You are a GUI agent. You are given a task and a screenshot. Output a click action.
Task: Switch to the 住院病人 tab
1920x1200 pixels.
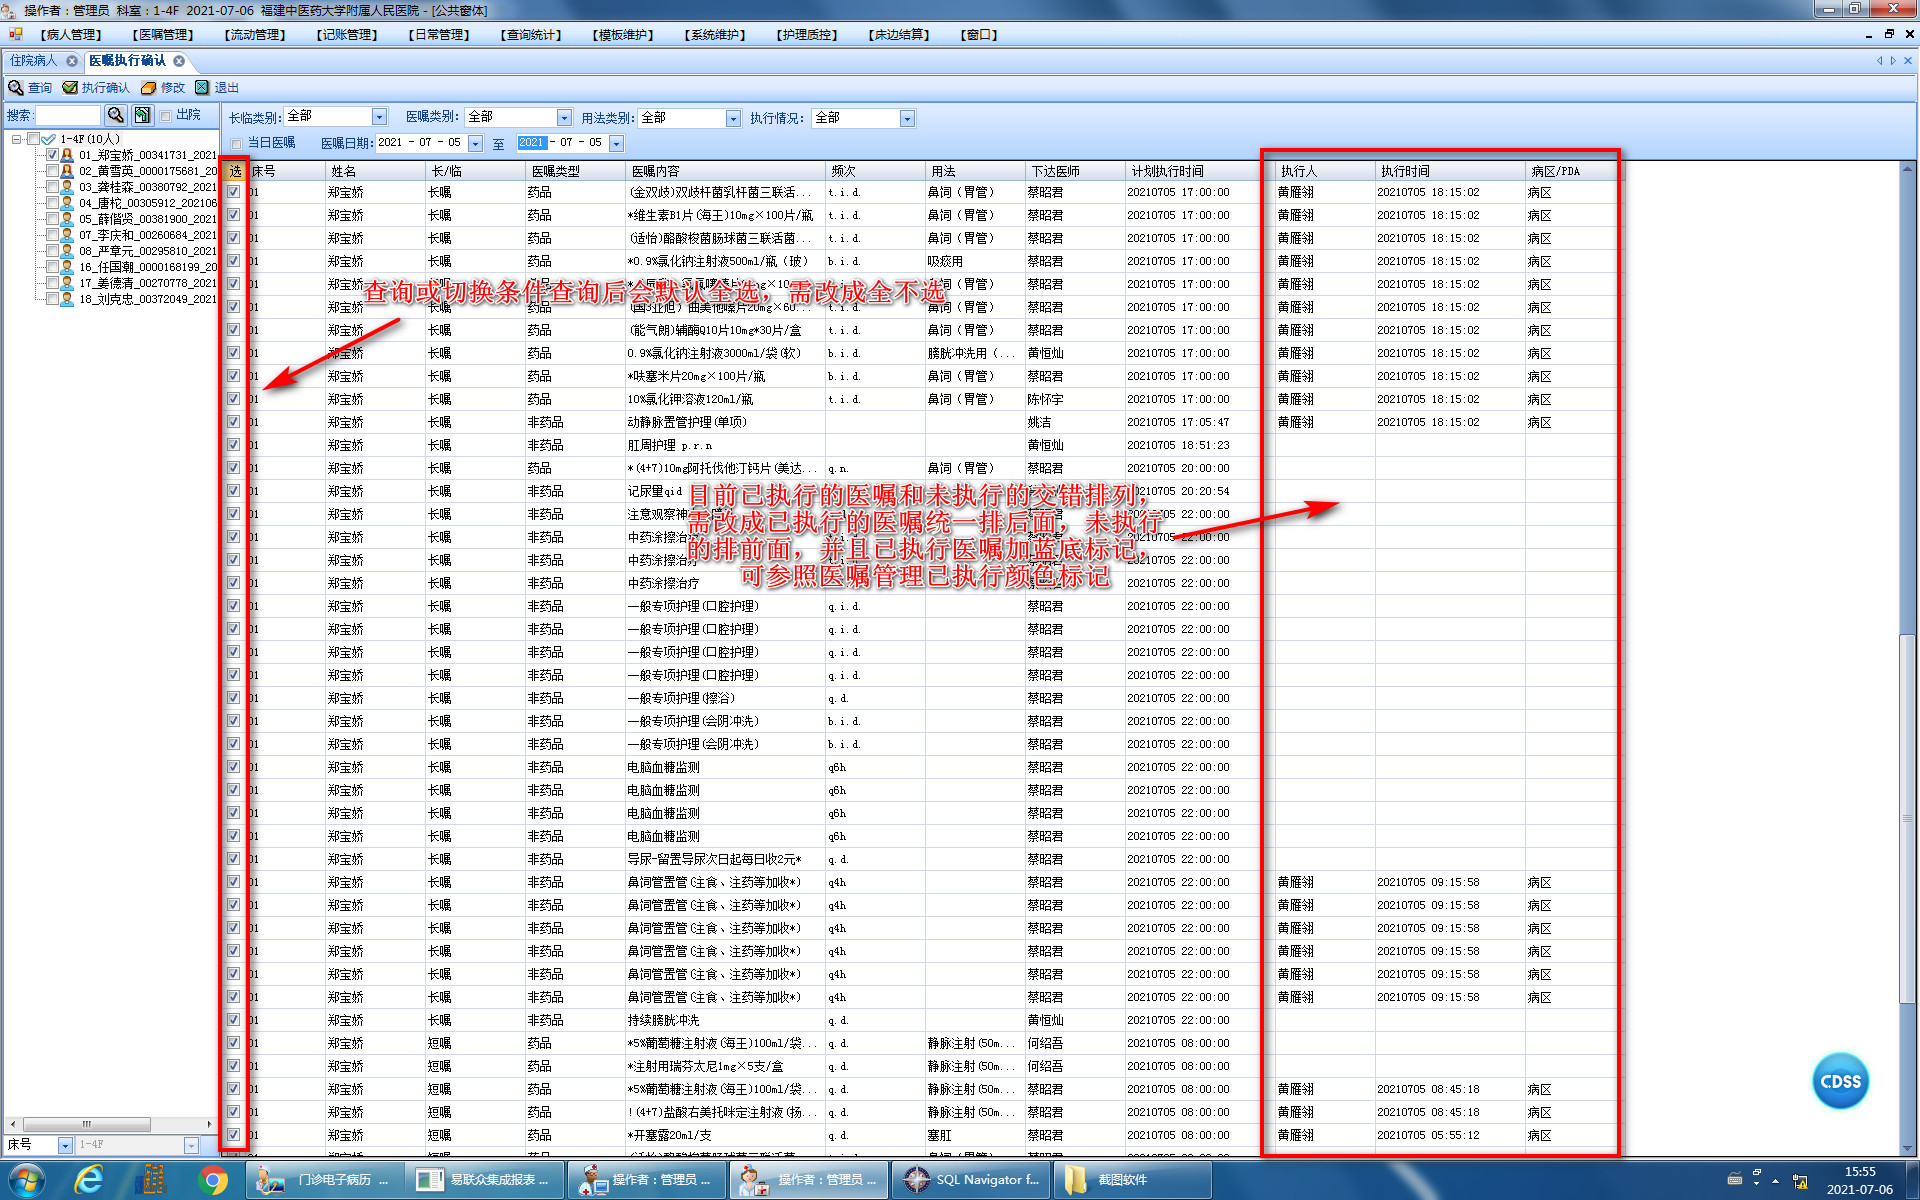click(x=34, y=61)
